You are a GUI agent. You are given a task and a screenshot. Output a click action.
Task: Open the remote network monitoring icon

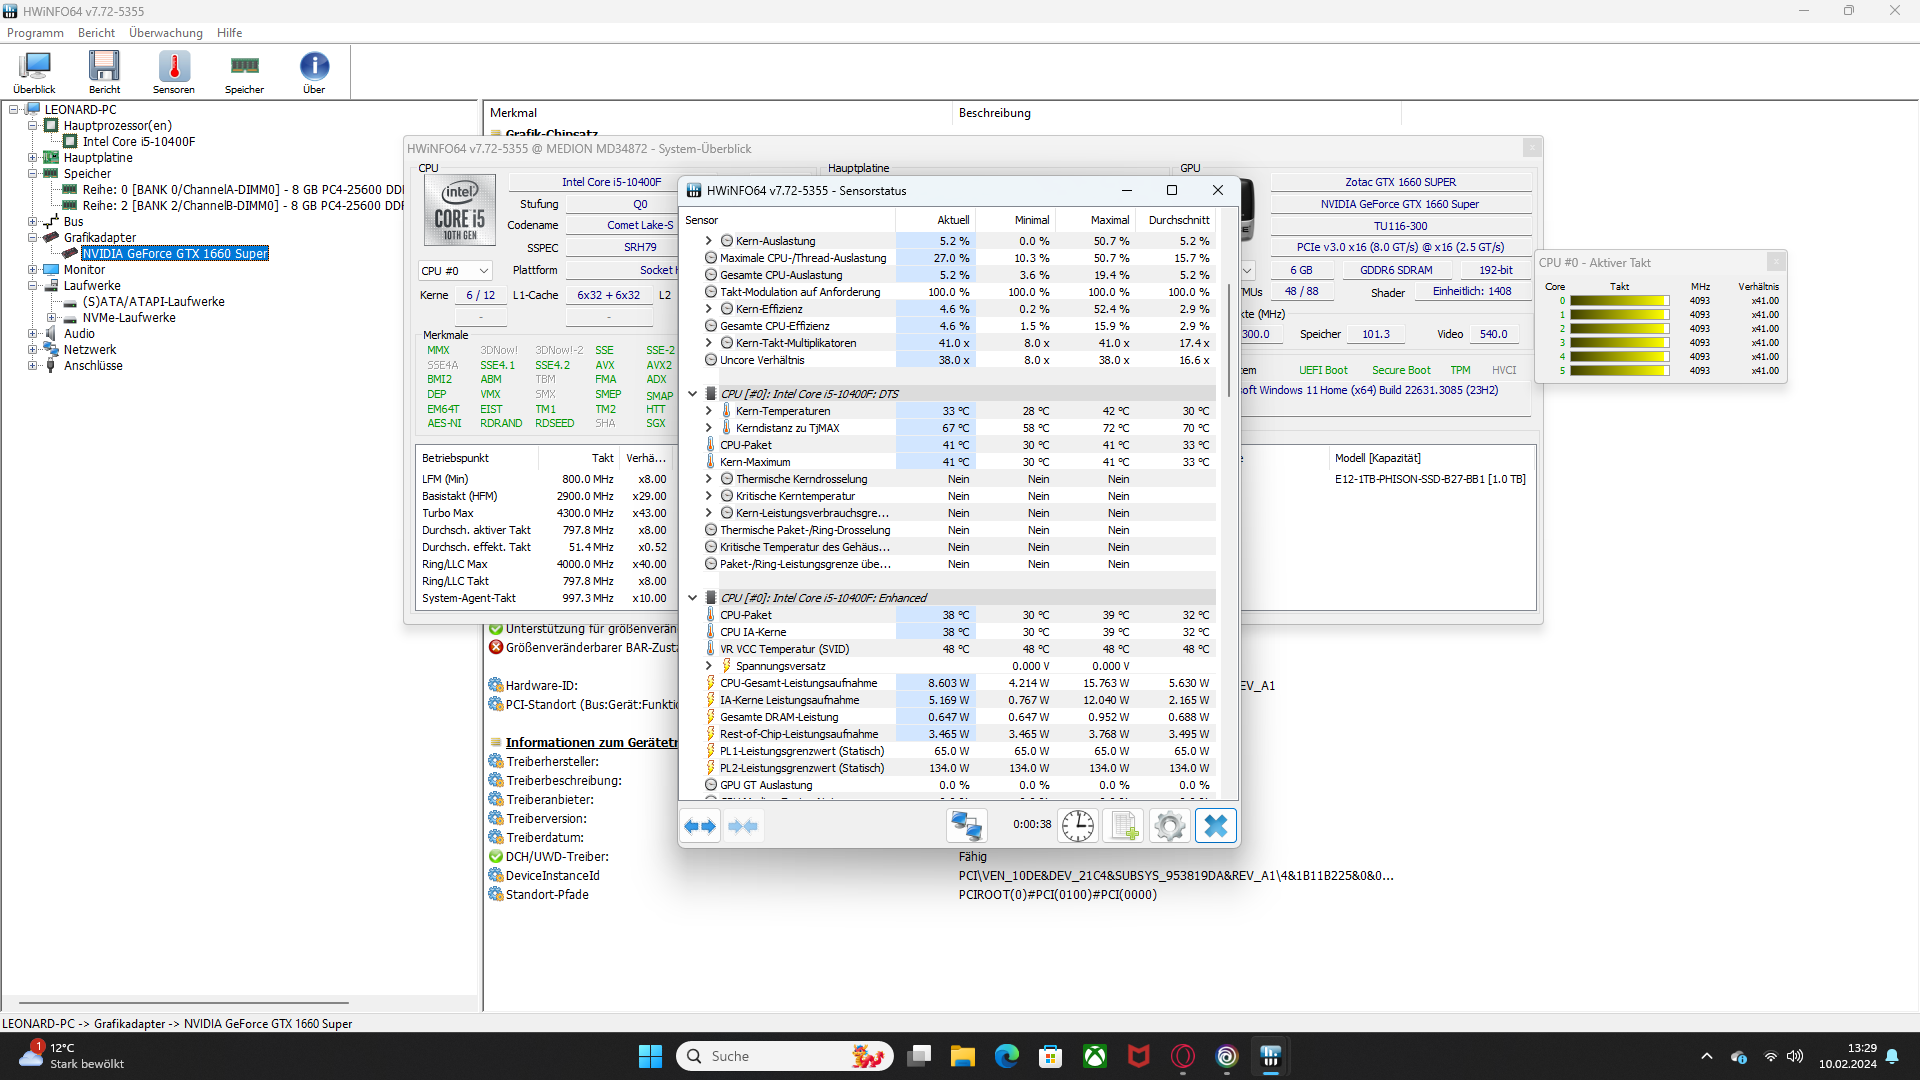966,826
